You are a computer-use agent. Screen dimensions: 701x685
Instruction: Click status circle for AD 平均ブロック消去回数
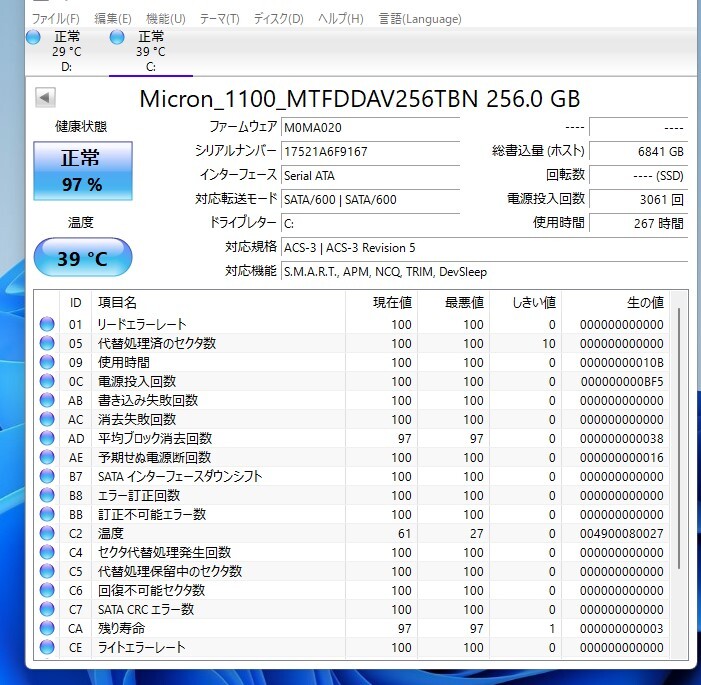tap(47, 438)
